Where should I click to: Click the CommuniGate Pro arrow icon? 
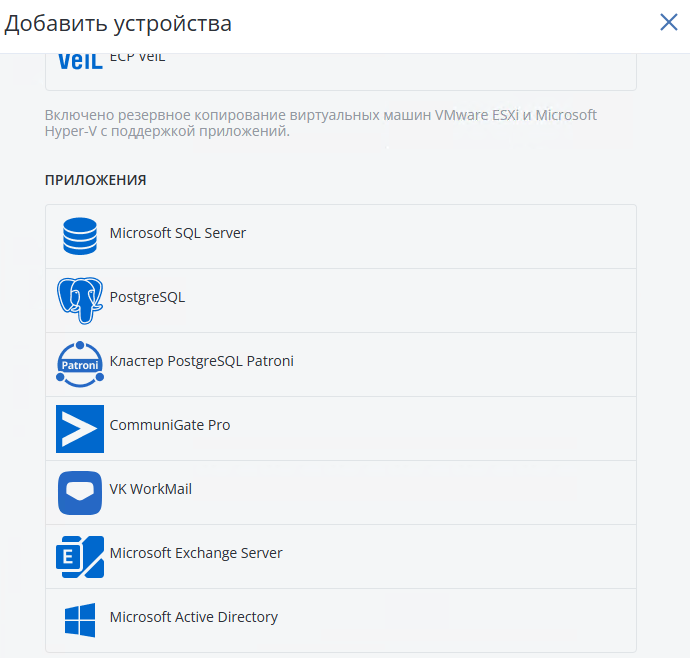pos(80,429)
